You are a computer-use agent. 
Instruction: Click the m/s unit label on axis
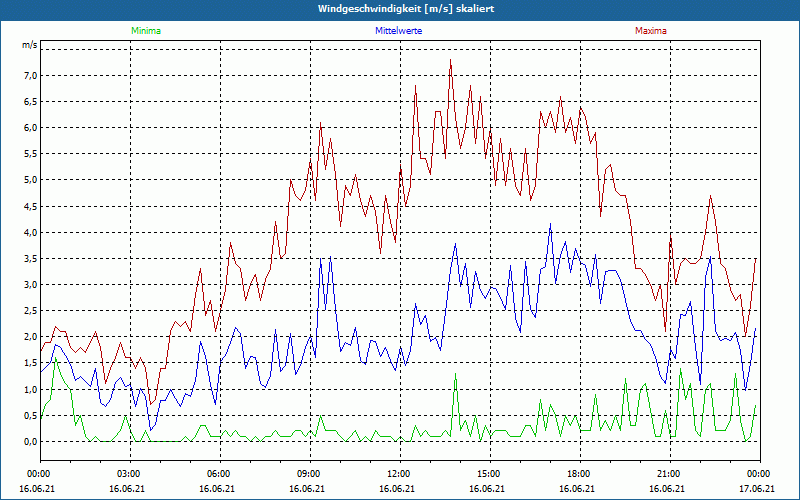[30, 45]
